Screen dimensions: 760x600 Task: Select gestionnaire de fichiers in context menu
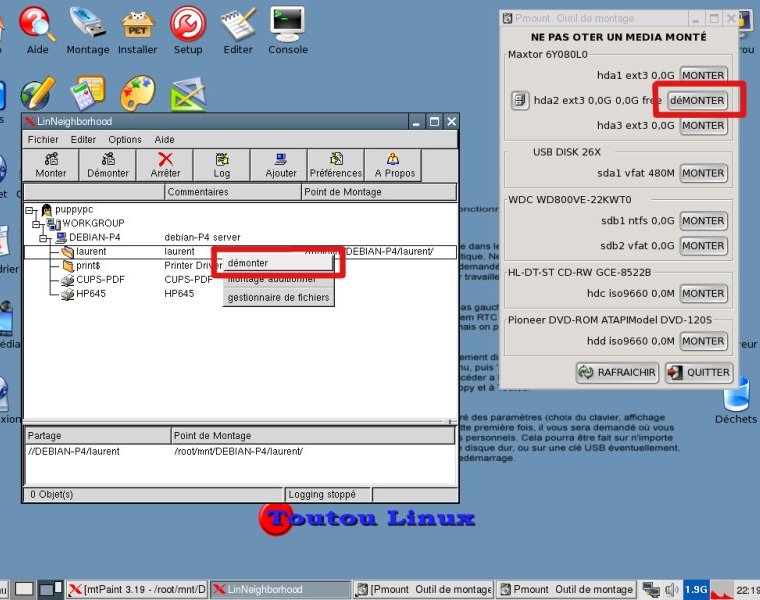click(278, 297)
